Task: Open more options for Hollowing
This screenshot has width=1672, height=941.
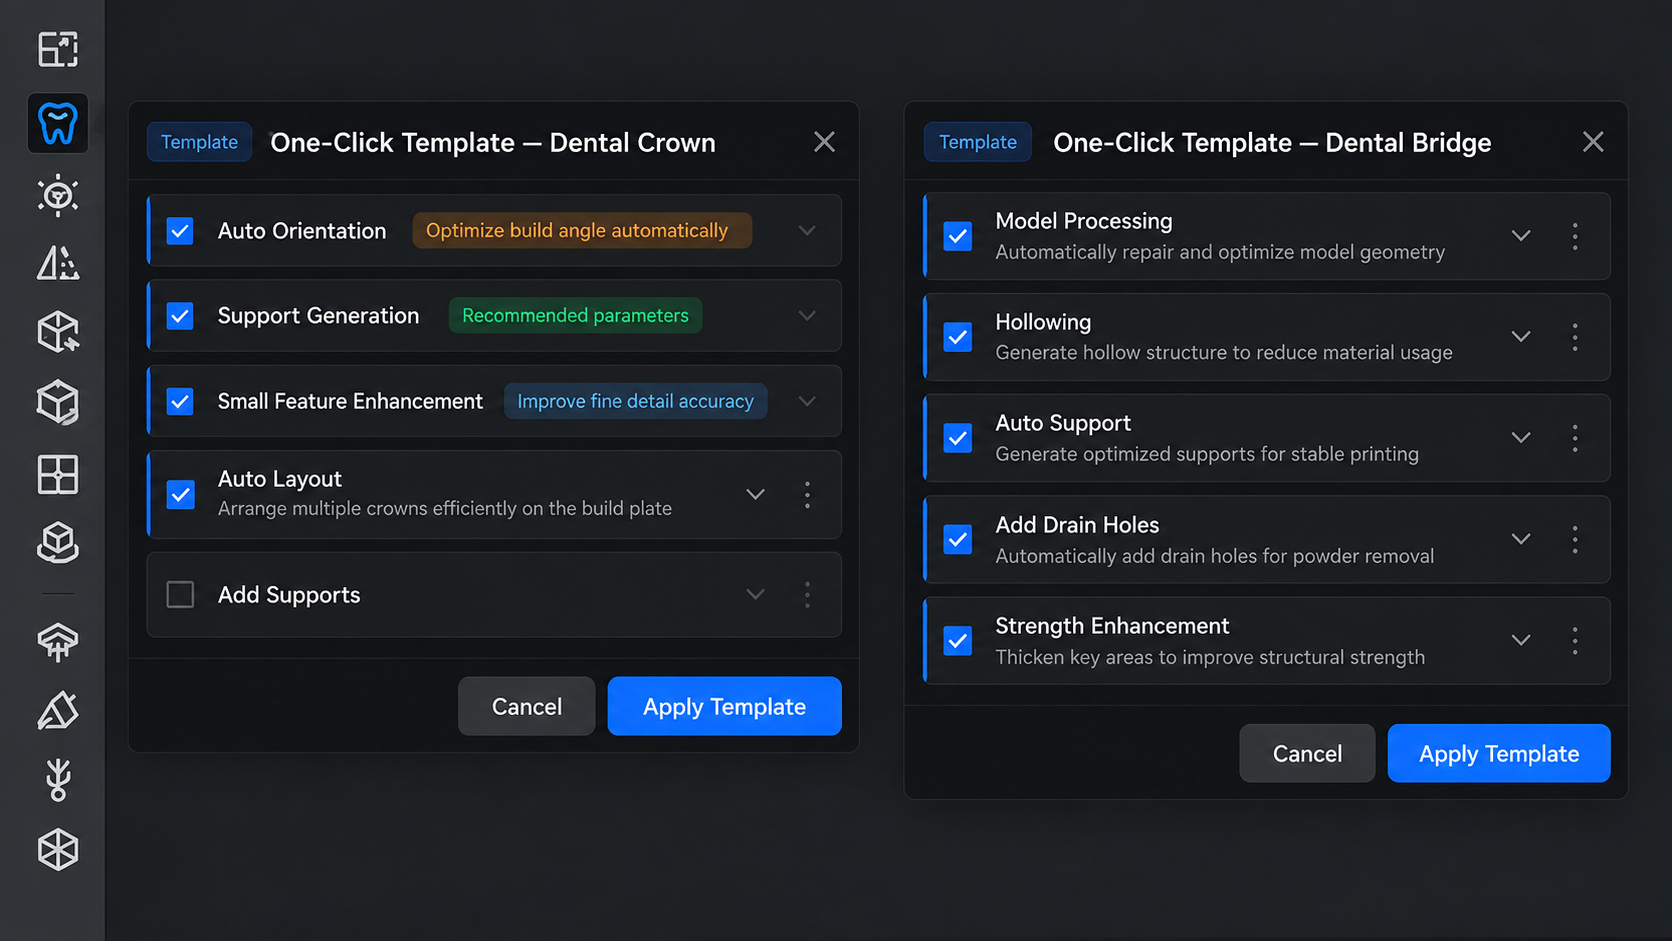Action: [1575, 337]
